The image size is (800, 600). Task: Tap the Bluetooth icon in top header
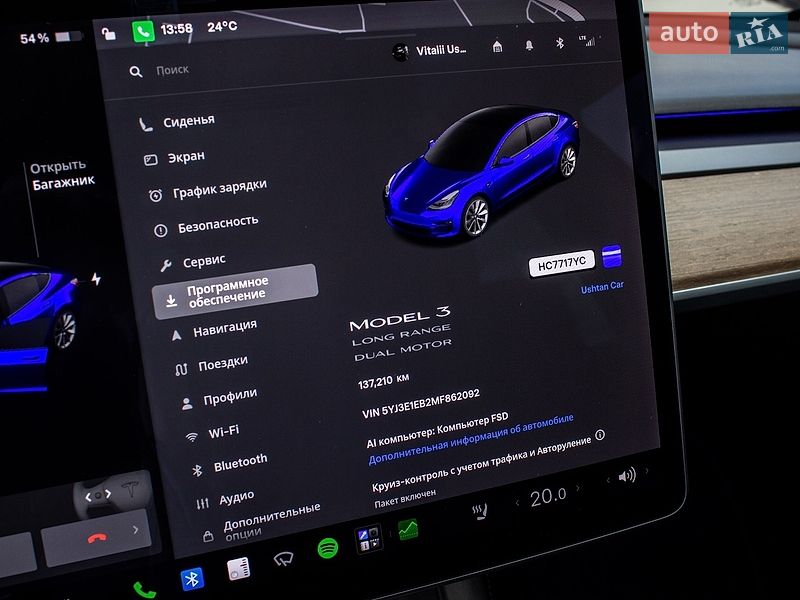click(x=560, y=43)
